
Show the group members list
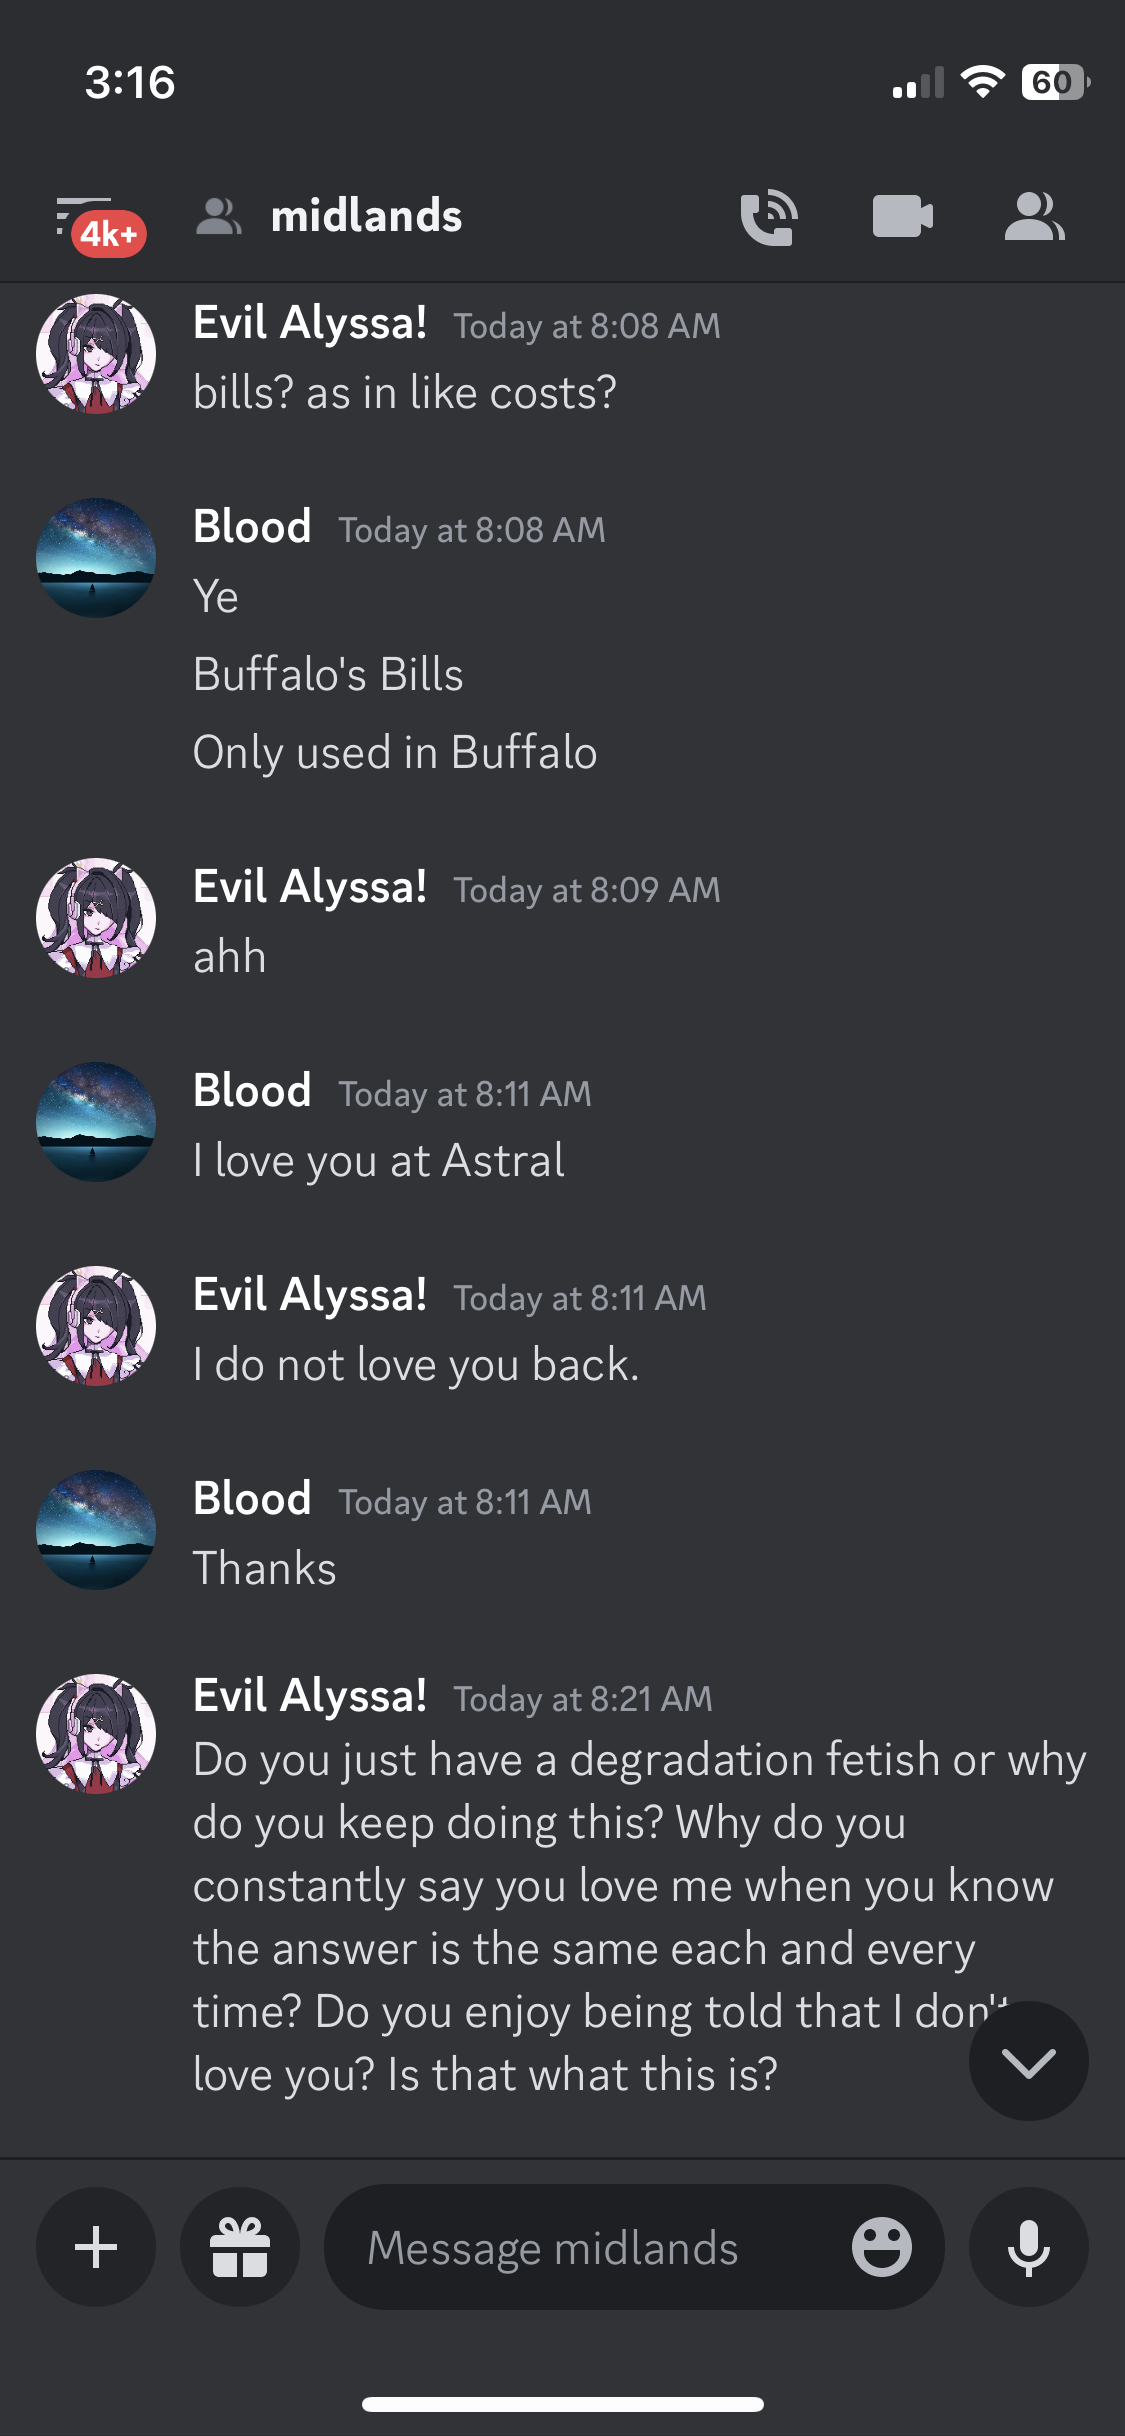tap(1034, 217)
